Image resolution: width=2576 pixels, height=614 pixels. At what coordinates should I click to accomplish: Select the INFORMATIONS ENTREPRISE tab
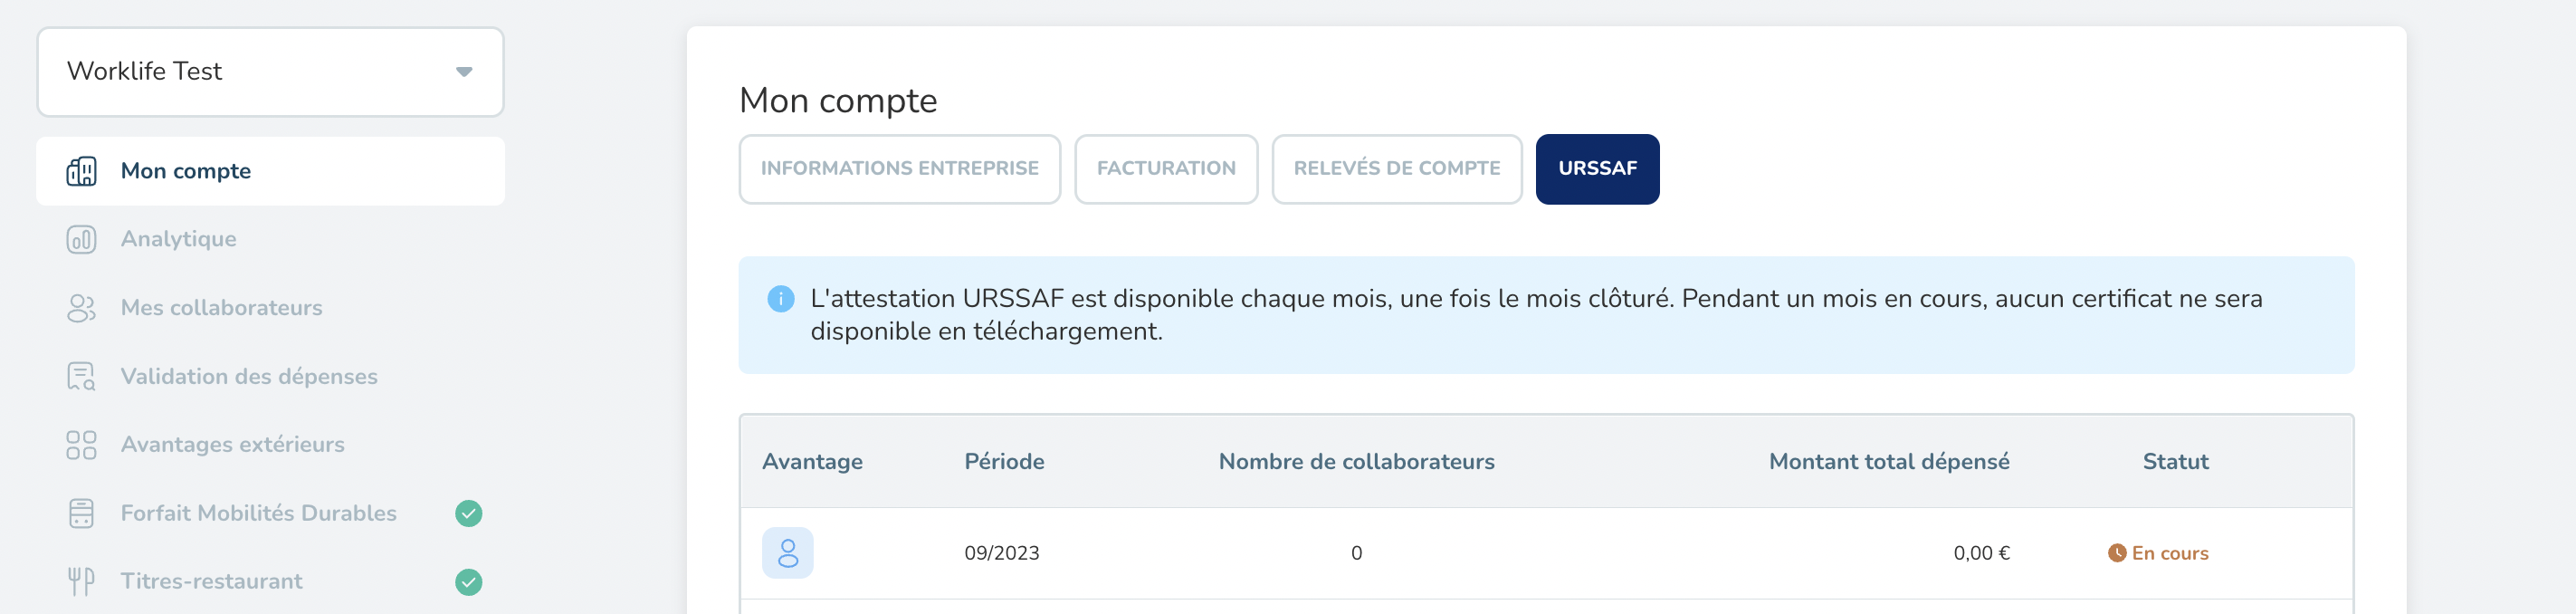click(899, 169)
